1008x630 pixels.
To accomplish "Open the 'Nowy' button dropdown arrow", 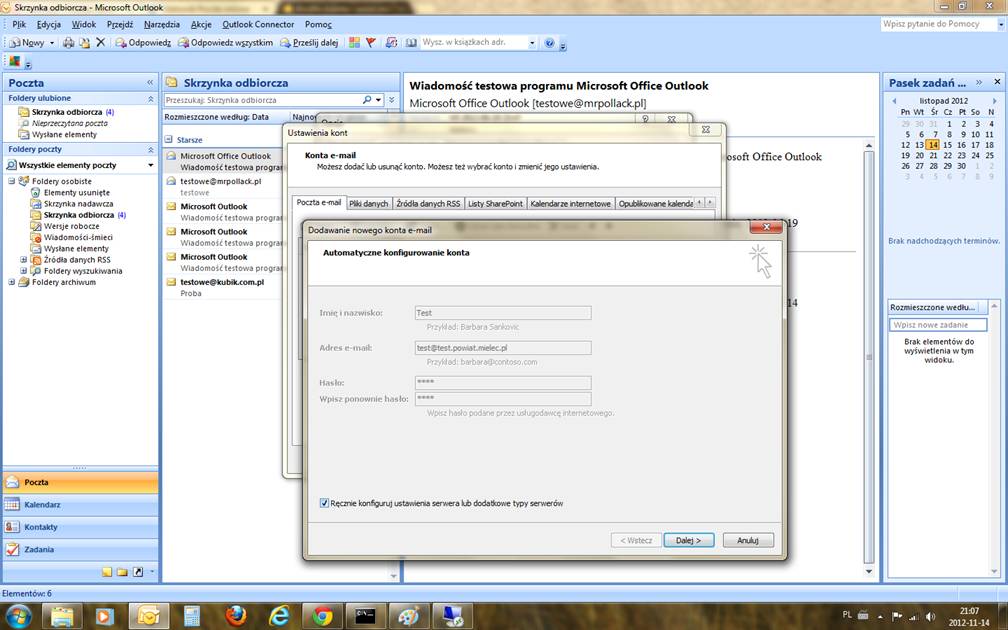I will point(52,43).
